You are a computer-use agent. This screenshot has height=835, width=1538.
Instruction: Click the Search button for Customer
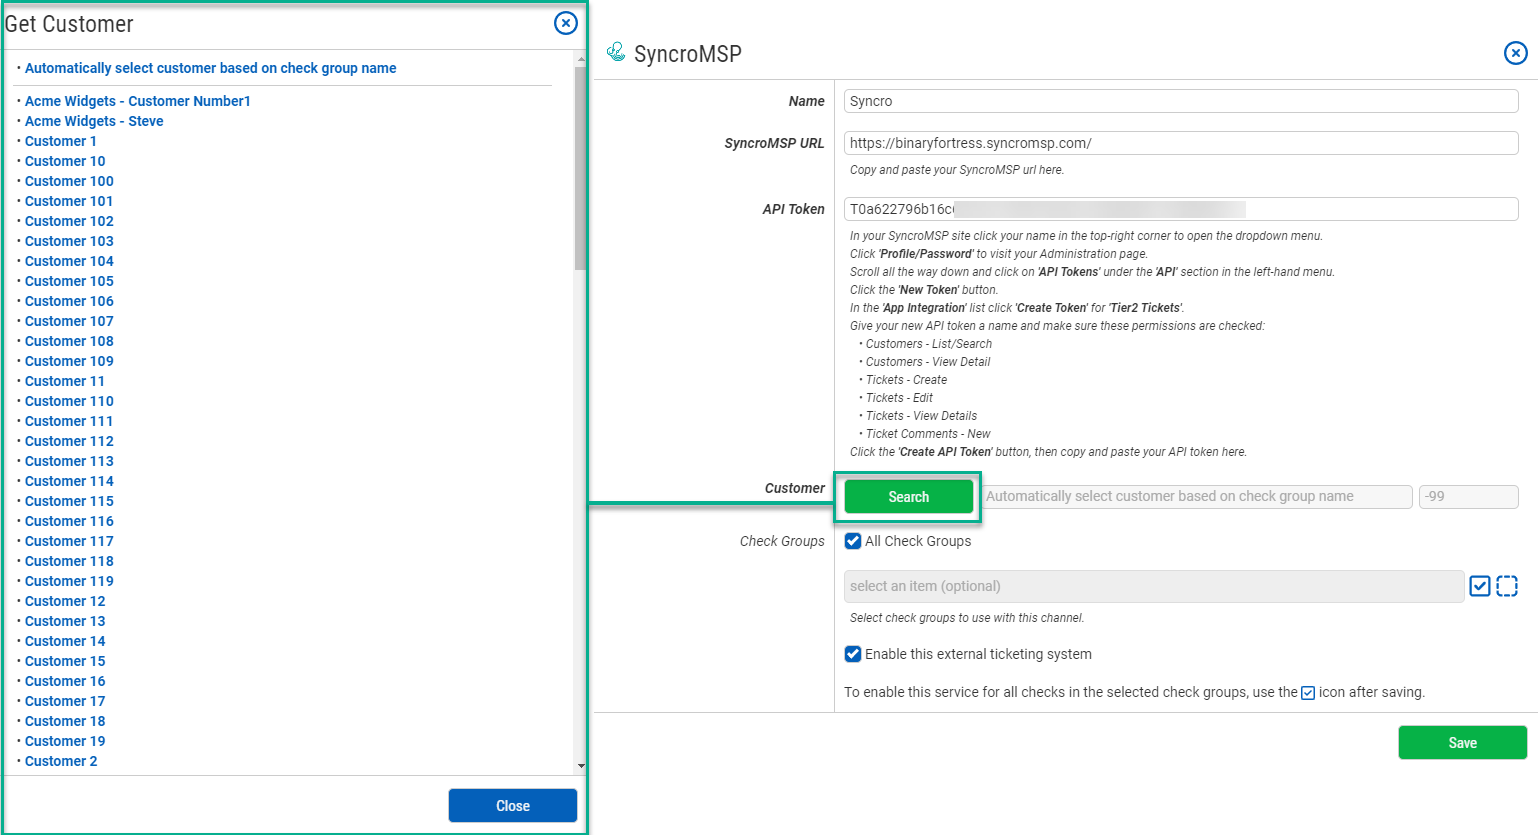[x=907, y=496]
